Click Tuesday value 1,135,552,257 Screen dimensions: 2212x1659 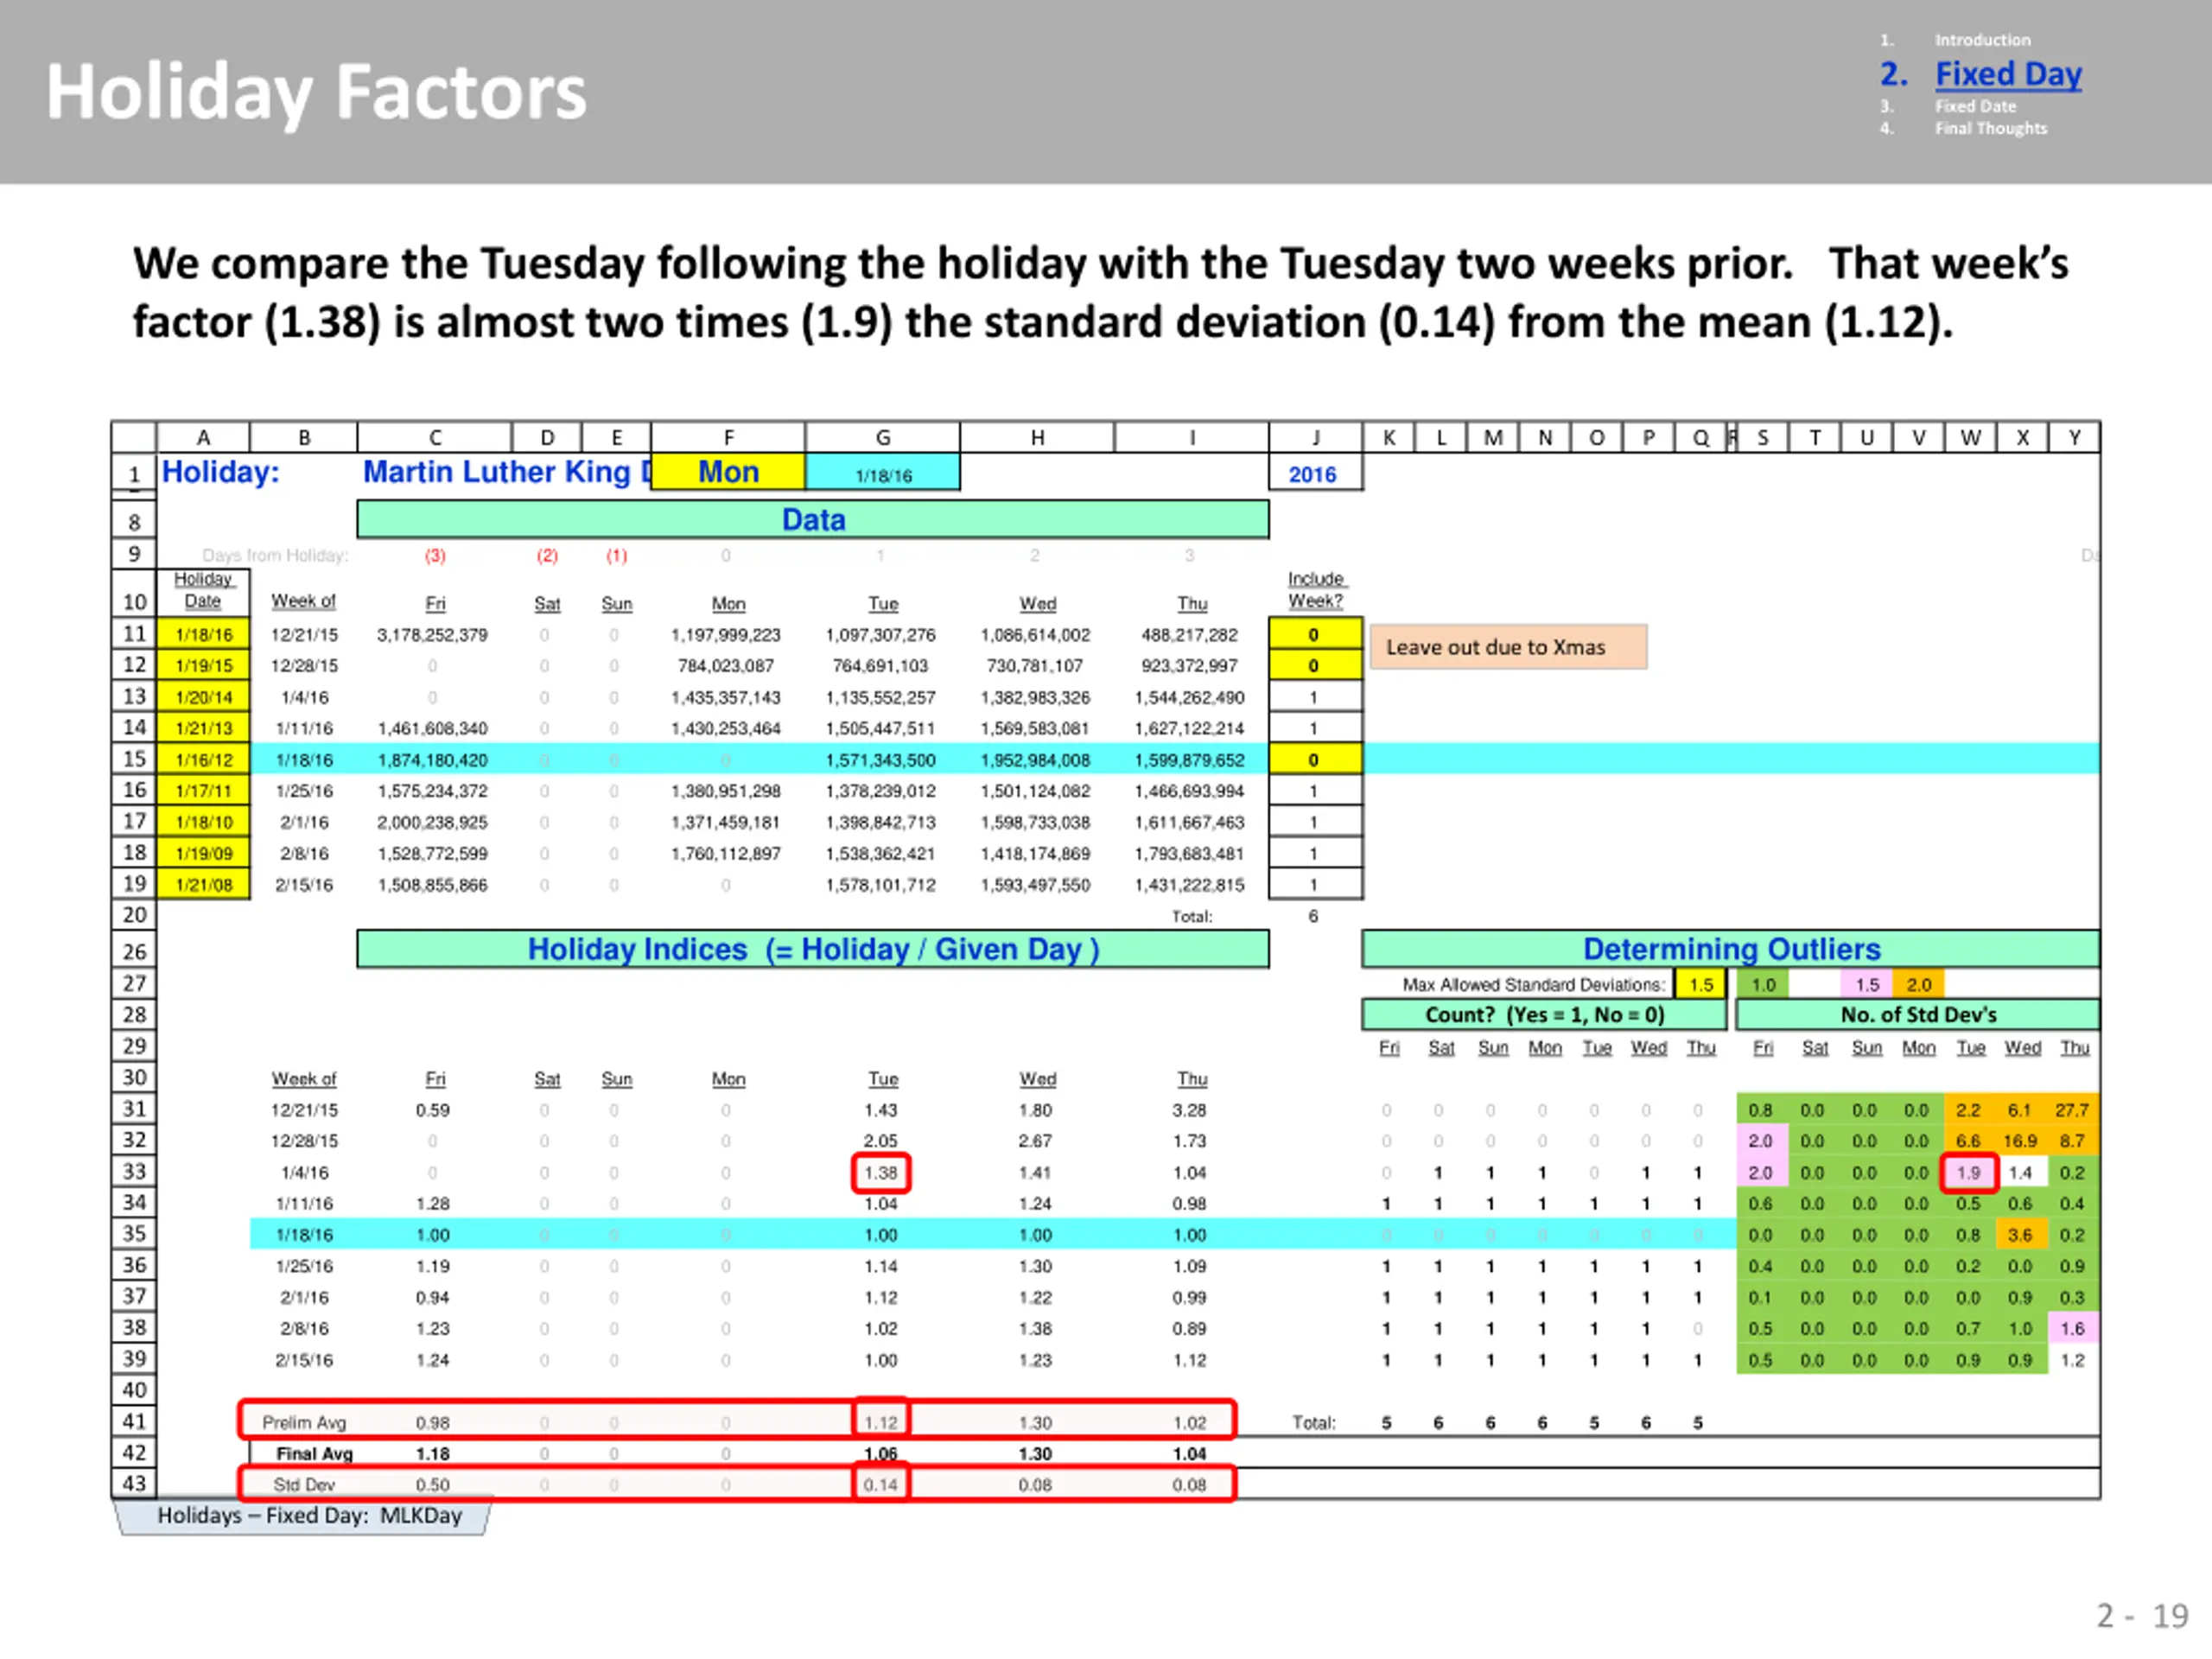(880, 697)
